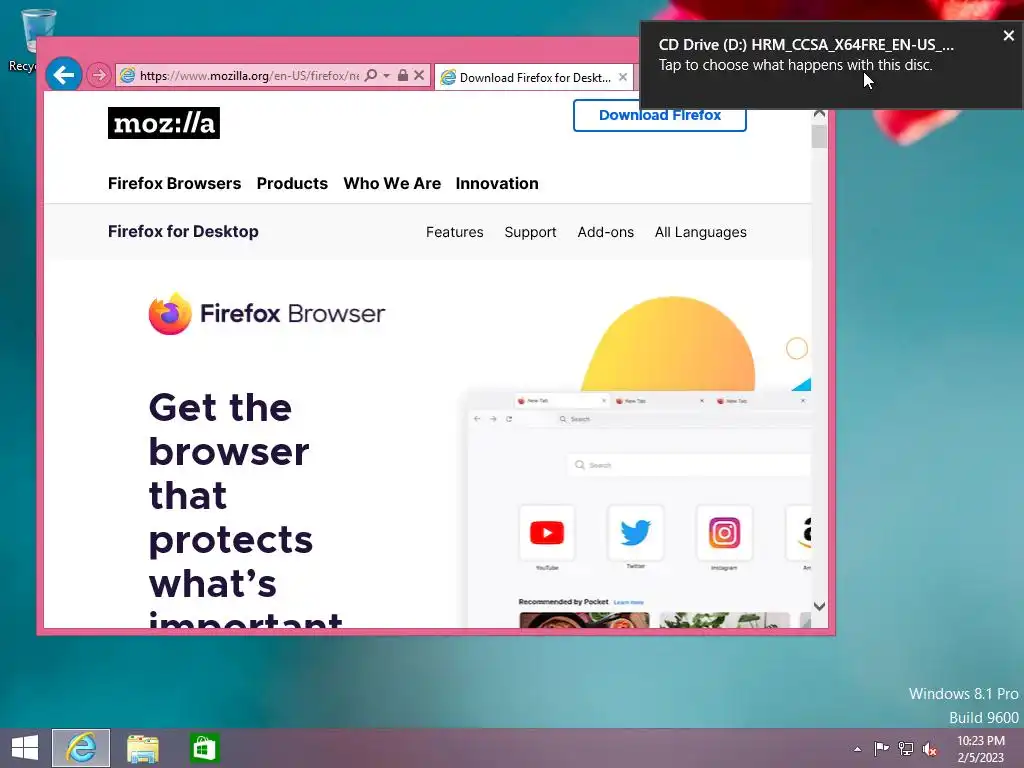This screenshot has height=768, width=1024.
Task: Click the mozilla.org address field
Action: coord(249,76)
